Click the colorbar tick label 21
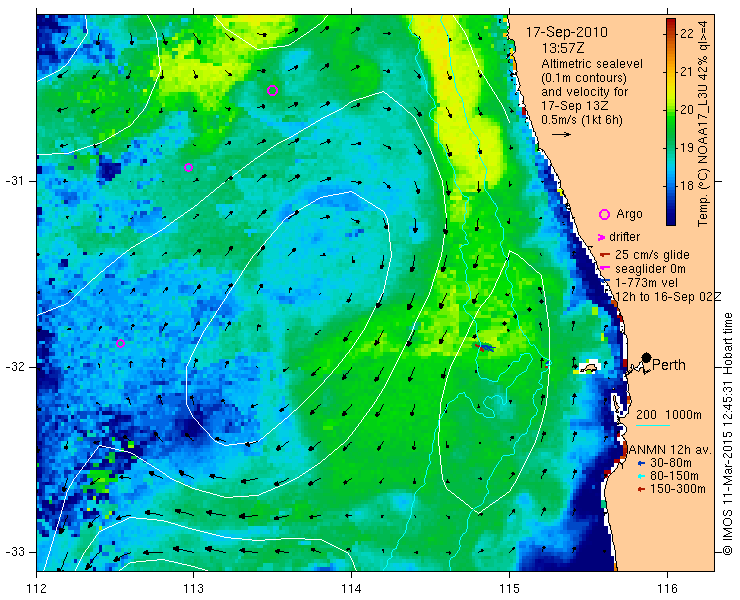Viewport: 740px width, 600px height. coord(687,72)
